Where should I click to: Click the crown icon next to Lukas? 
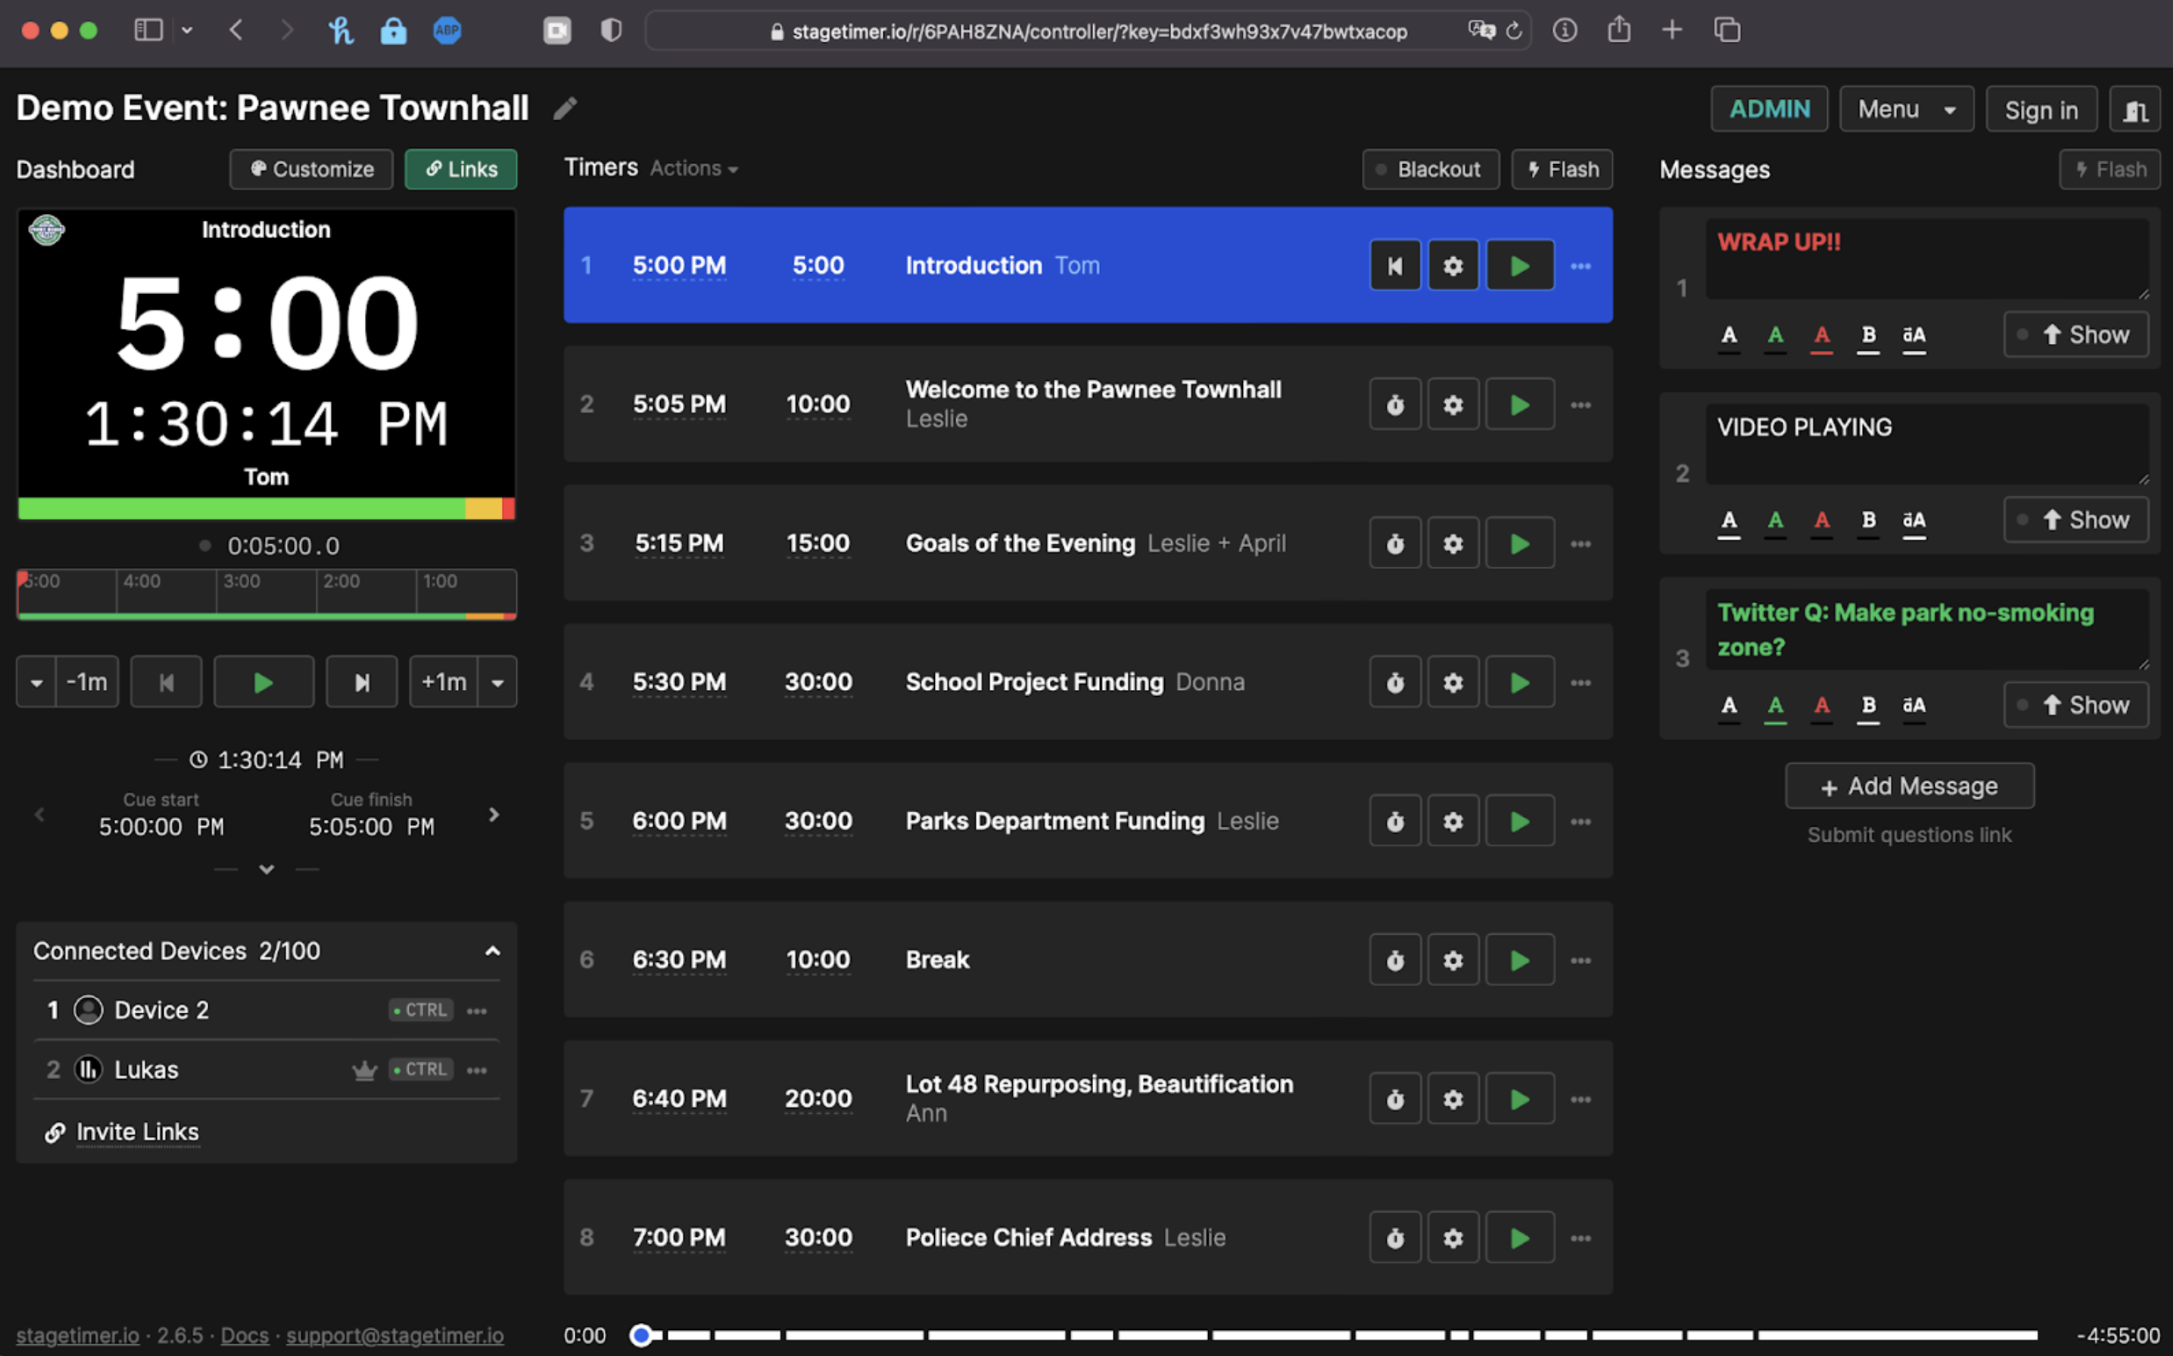[364, 1070]
